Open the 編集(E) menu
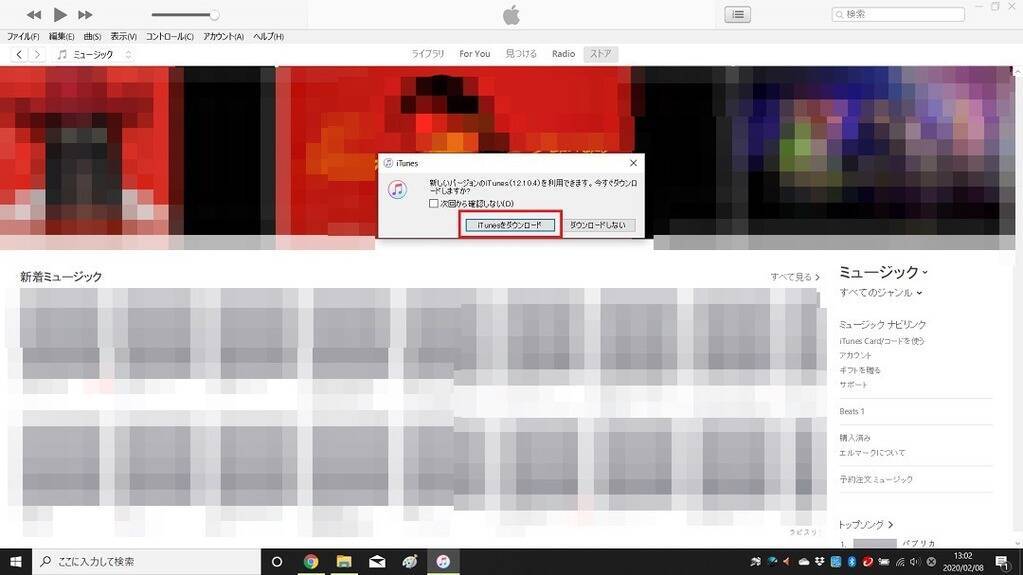Screen dimensions: 1023x575 click(x=61, y=37)
